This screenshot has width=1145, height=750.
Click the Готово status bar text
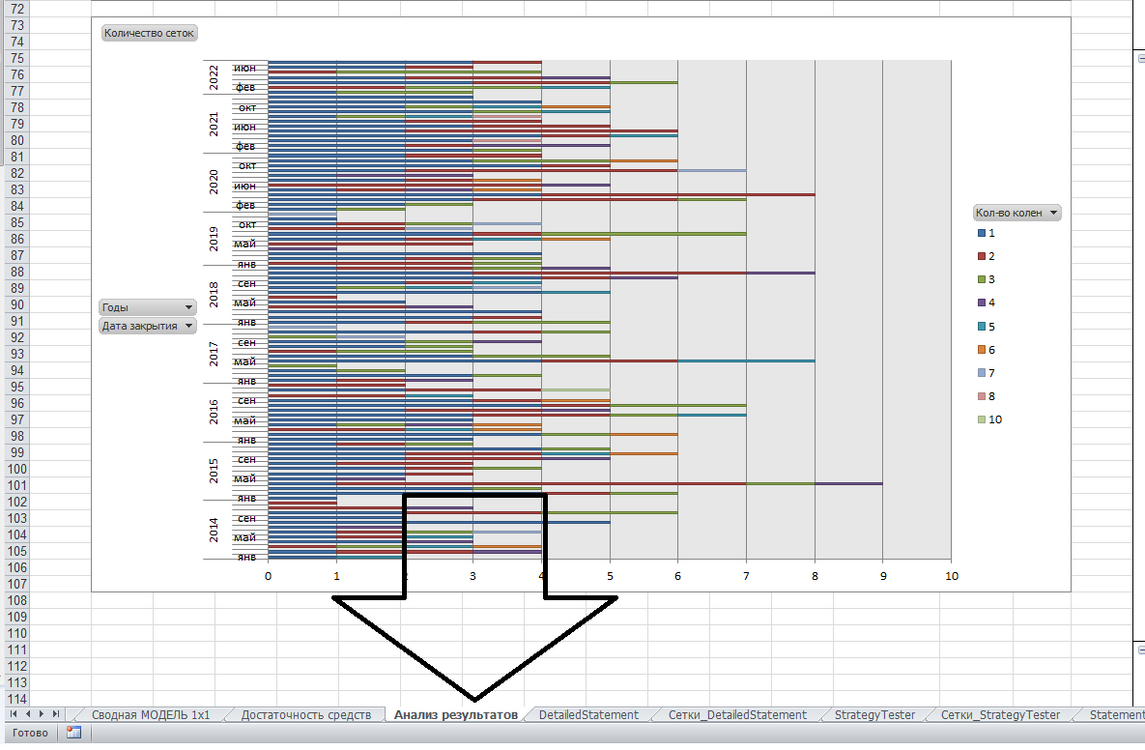click(x=30, y=733)
